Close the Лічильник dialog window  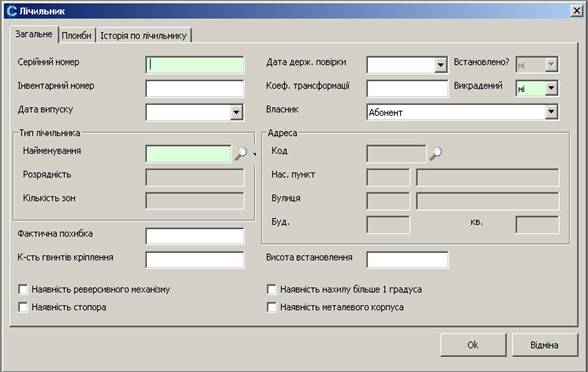click(576, 11)
